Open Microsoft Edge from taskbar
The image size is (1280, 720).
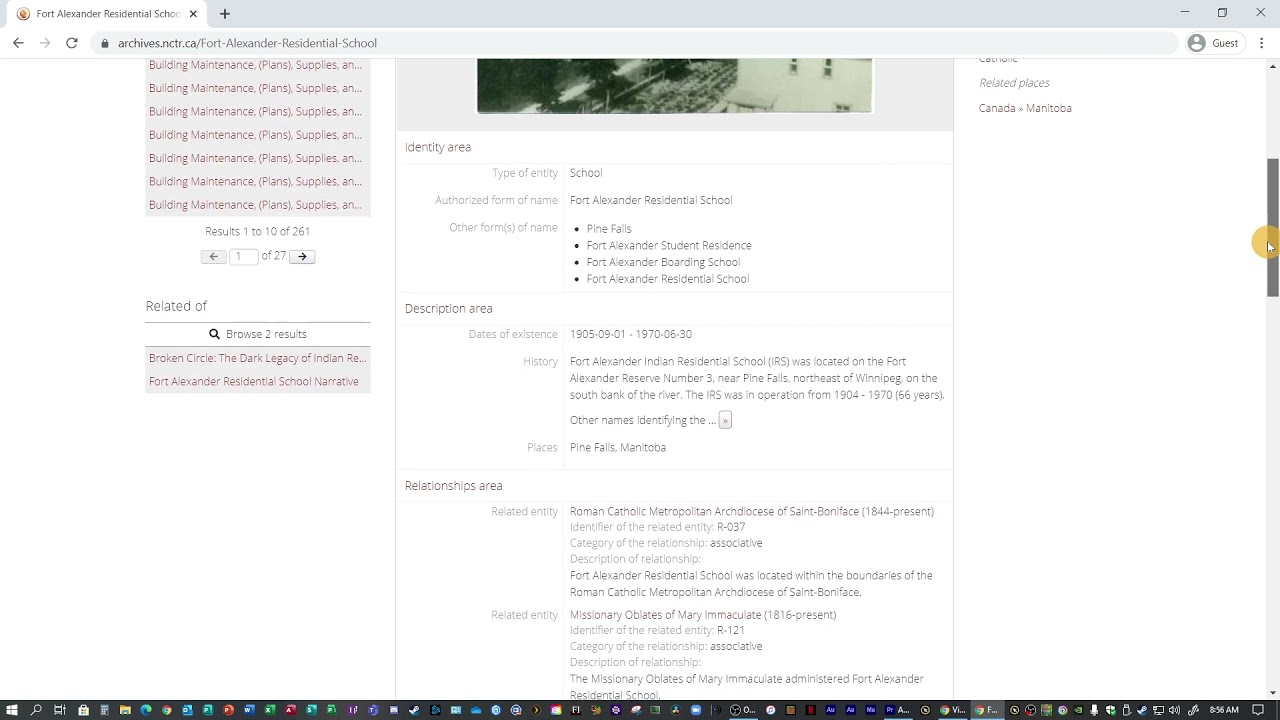(x=146, y=710)
